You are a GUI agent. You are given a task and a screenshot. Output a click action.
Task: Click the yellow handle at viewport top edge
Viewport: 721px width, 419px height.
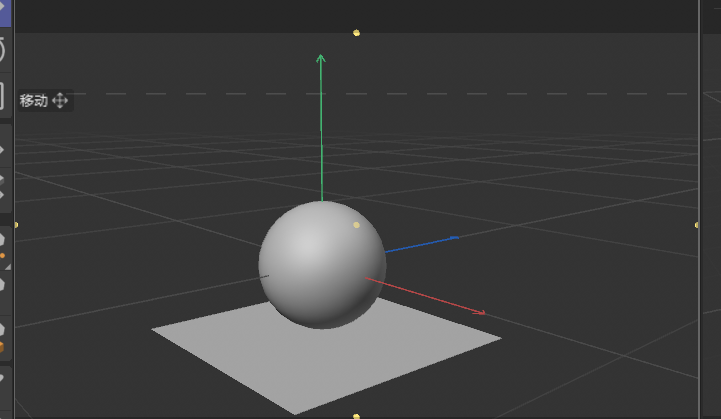[356, 33]
